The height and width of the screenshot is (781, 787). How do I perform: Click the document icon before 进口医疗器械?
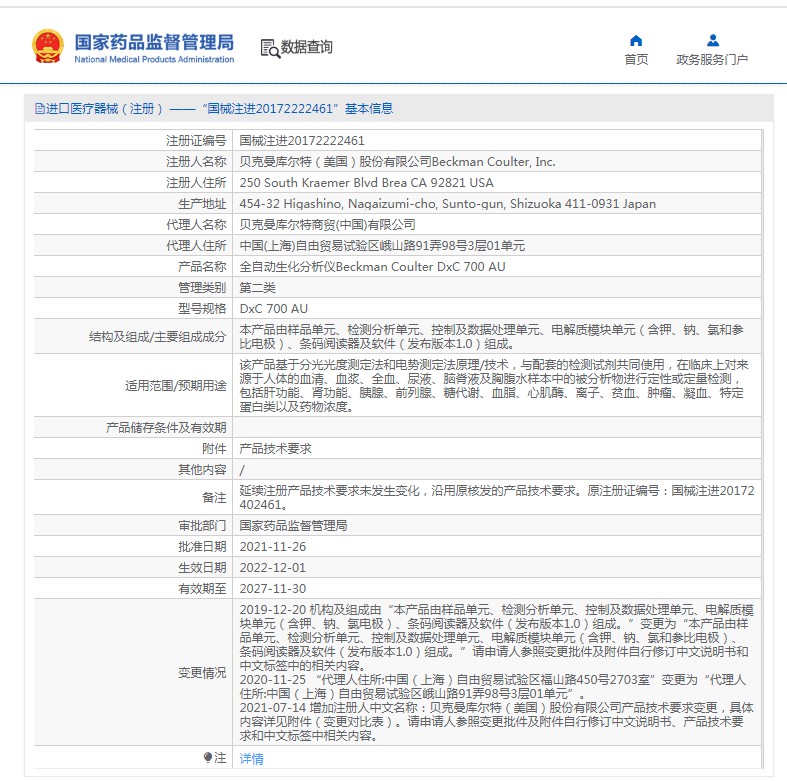40,108
